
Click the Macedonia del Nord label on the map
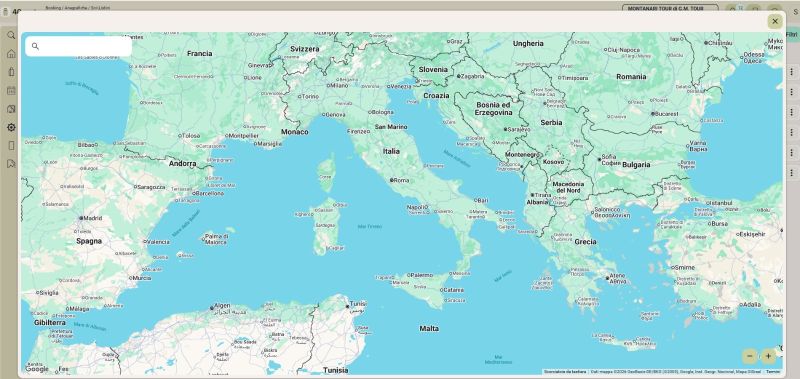point(568,187)
